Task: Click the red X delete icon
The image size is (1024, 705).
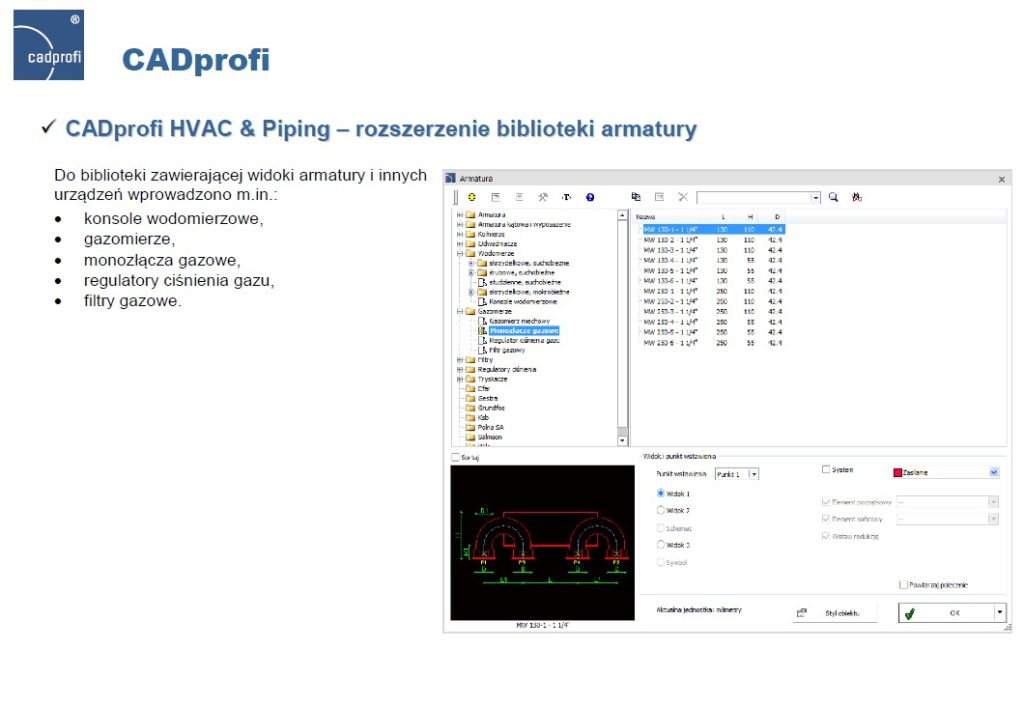Action: (x=683, y=197)
